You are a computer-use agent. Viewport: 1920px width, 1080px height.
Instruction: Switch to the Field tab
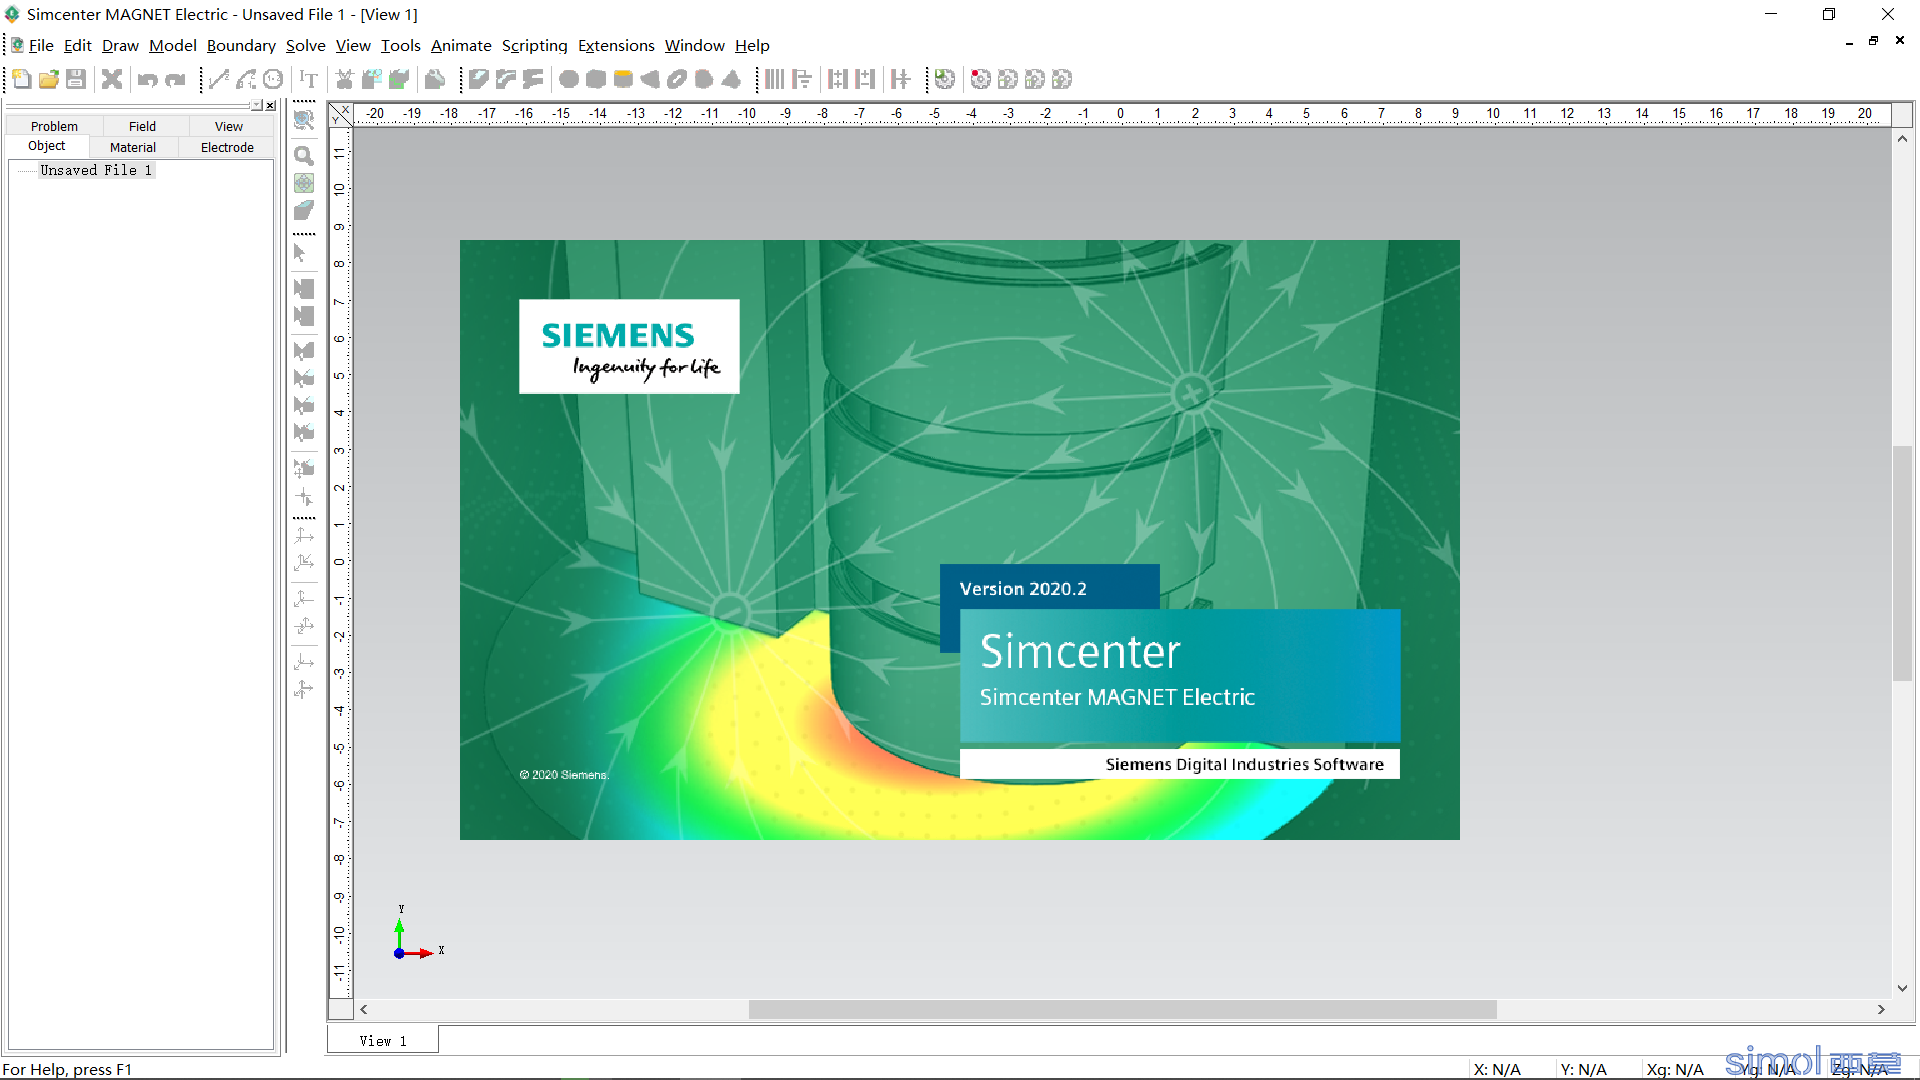(x=142, y=126)
